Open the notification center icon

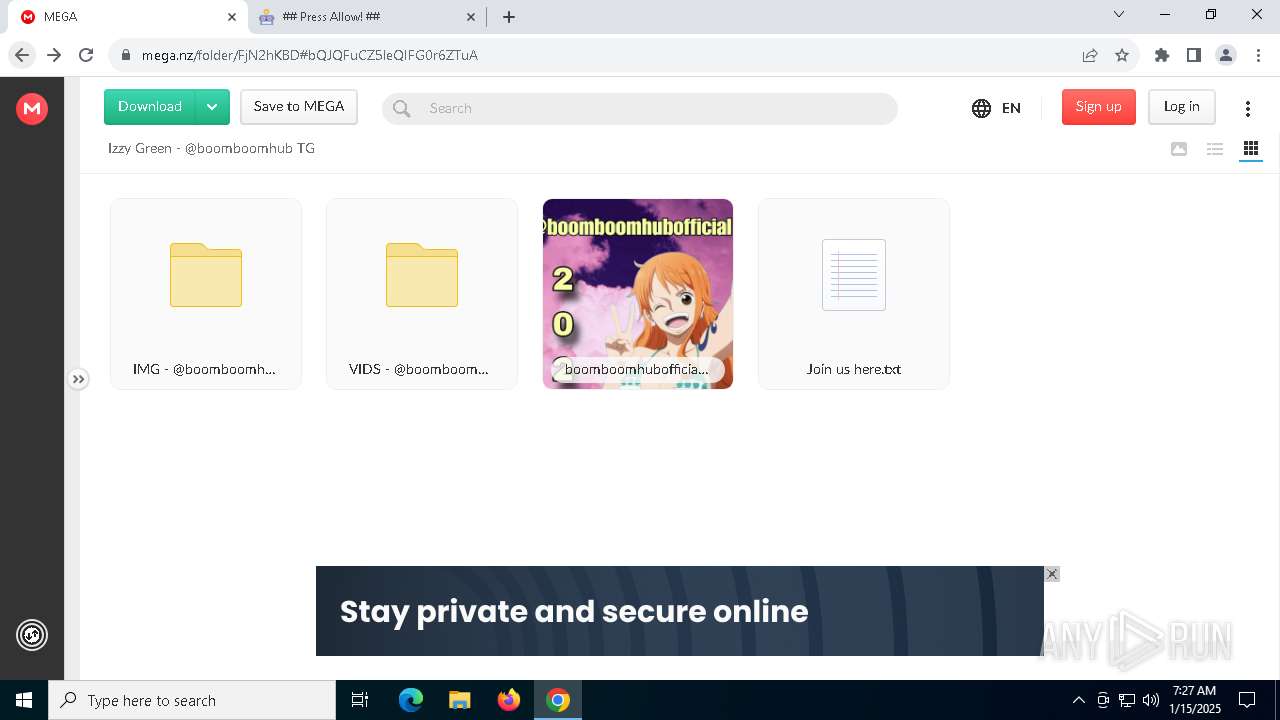(1248, 700)
